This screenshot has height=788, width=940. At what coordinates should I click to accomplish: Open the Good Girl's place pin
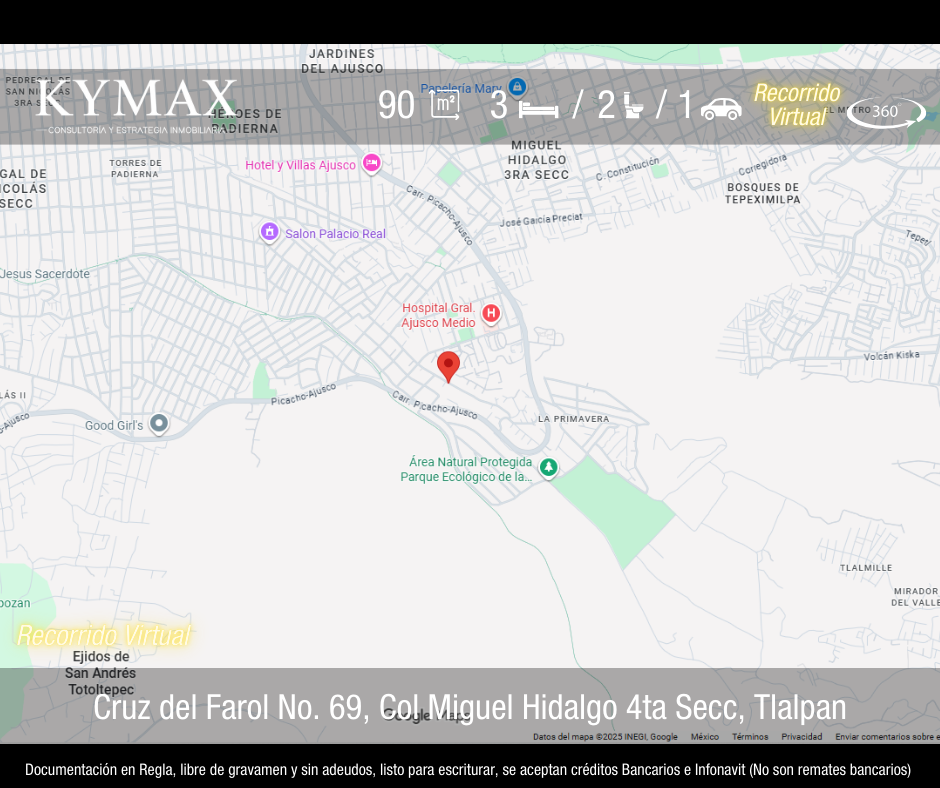coord(159,423)
